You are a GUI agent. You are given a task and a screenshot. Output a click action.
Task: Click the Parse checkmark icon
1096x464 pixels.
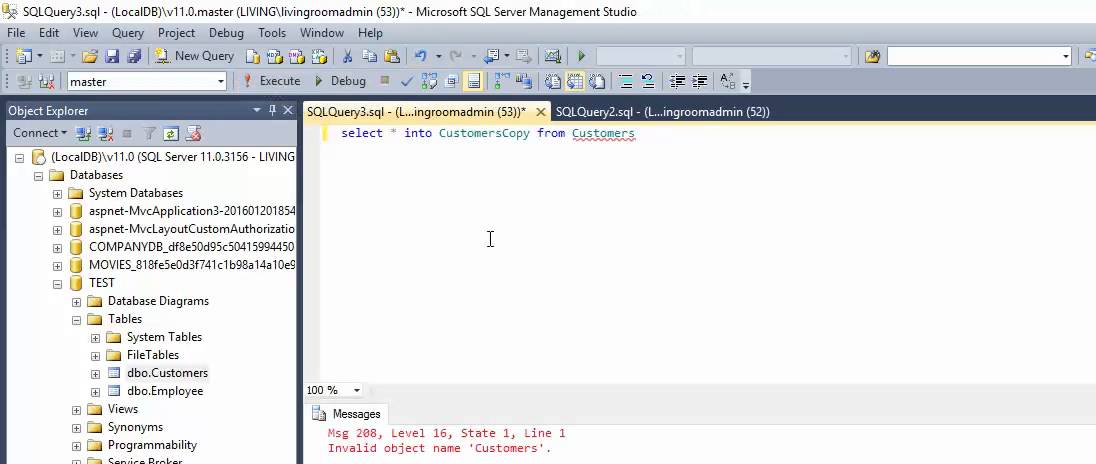click(x=407, y=81)
